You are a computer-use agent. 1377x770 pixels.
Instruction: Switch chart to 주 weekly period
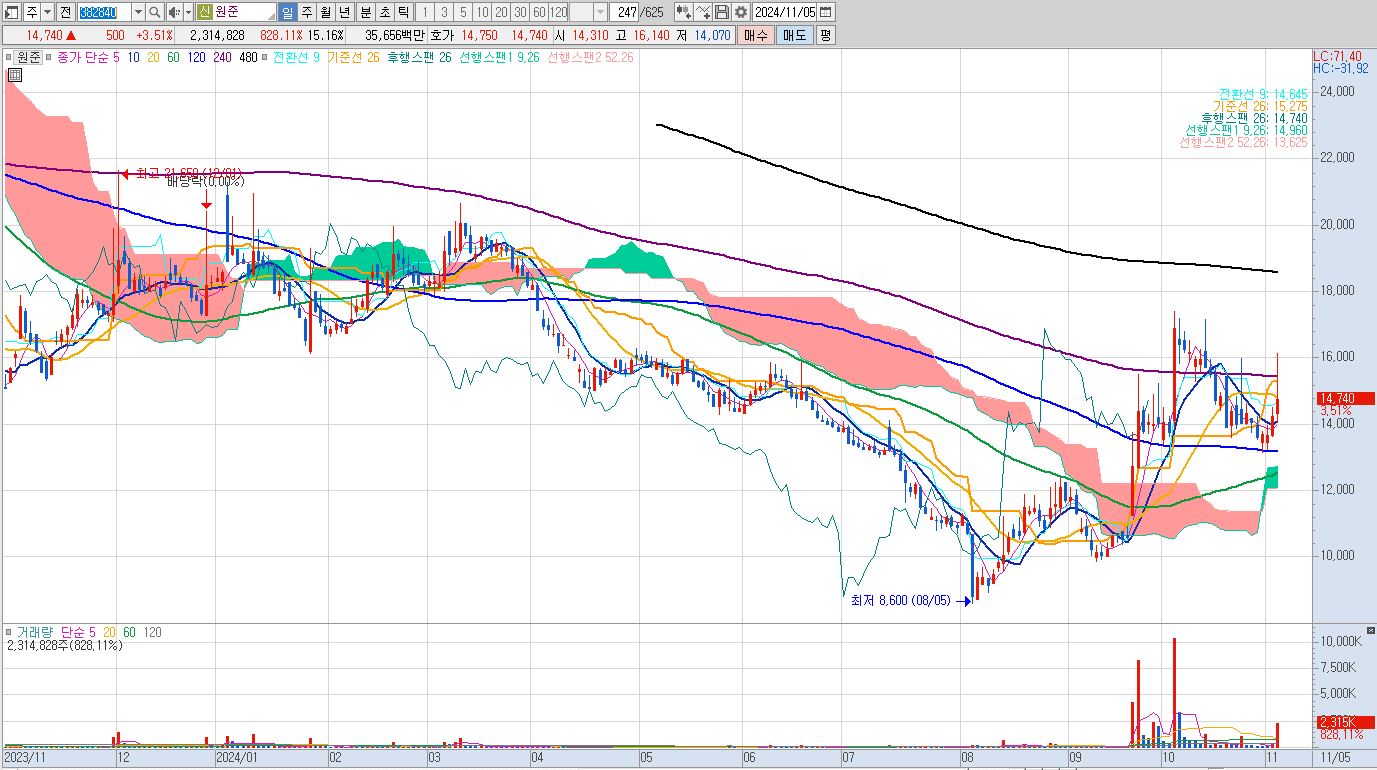306,12
